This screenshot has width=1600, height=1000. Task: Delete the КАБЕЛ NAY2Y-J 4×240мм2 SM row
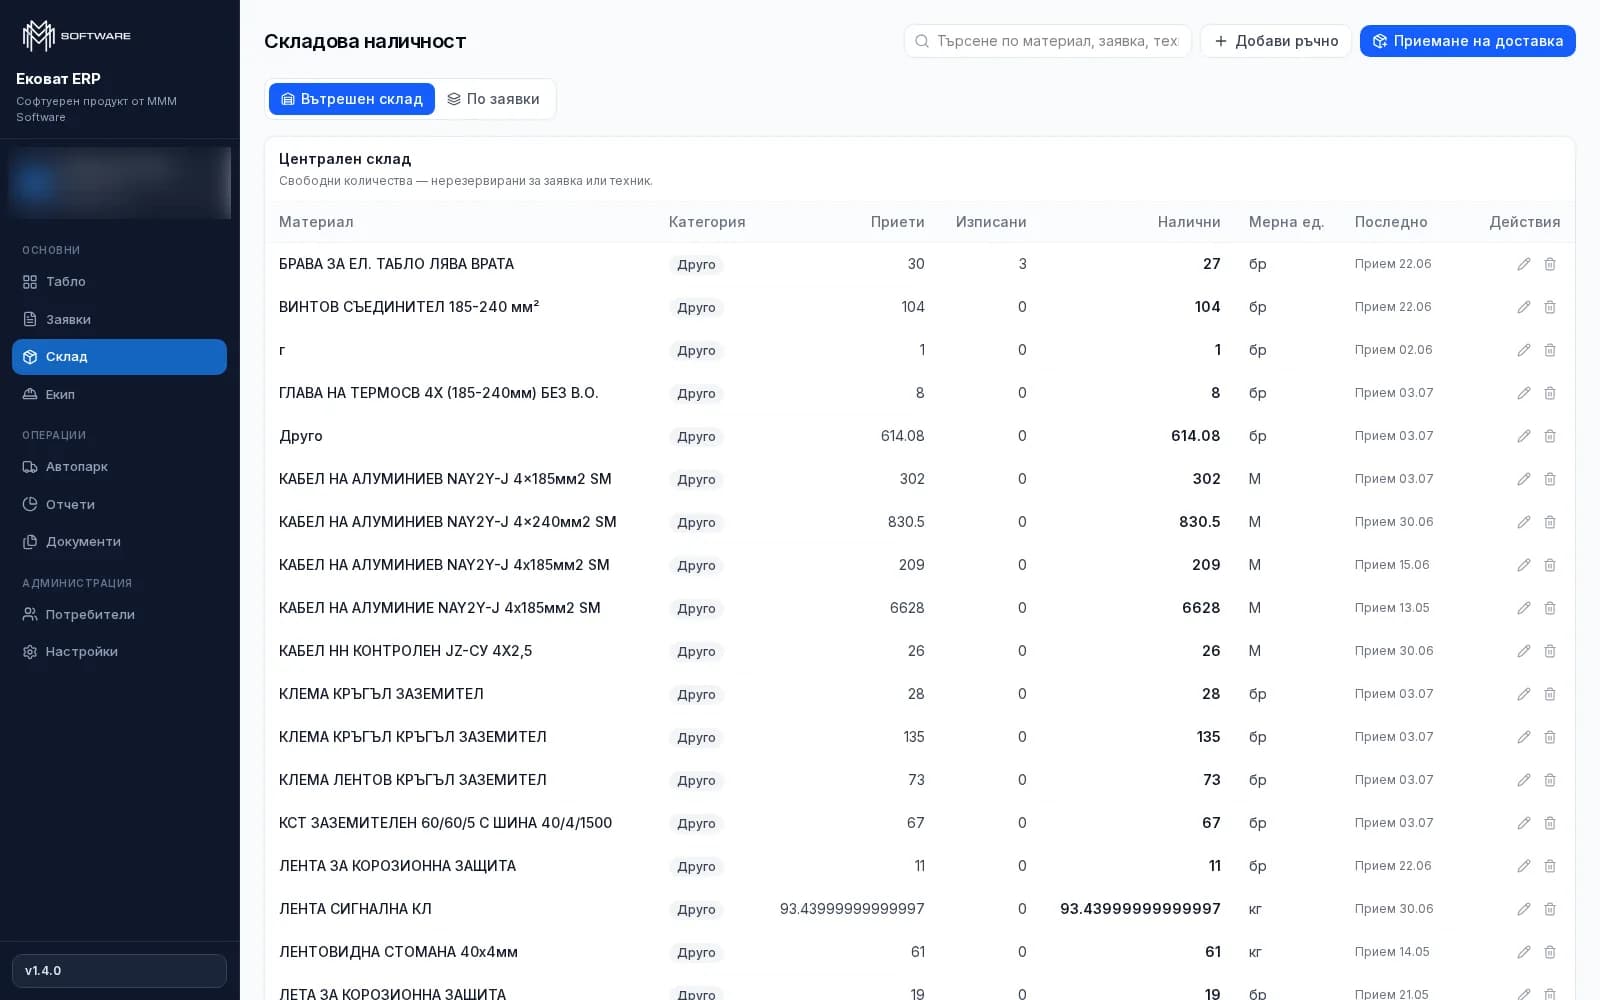(x=1550, y=522)
